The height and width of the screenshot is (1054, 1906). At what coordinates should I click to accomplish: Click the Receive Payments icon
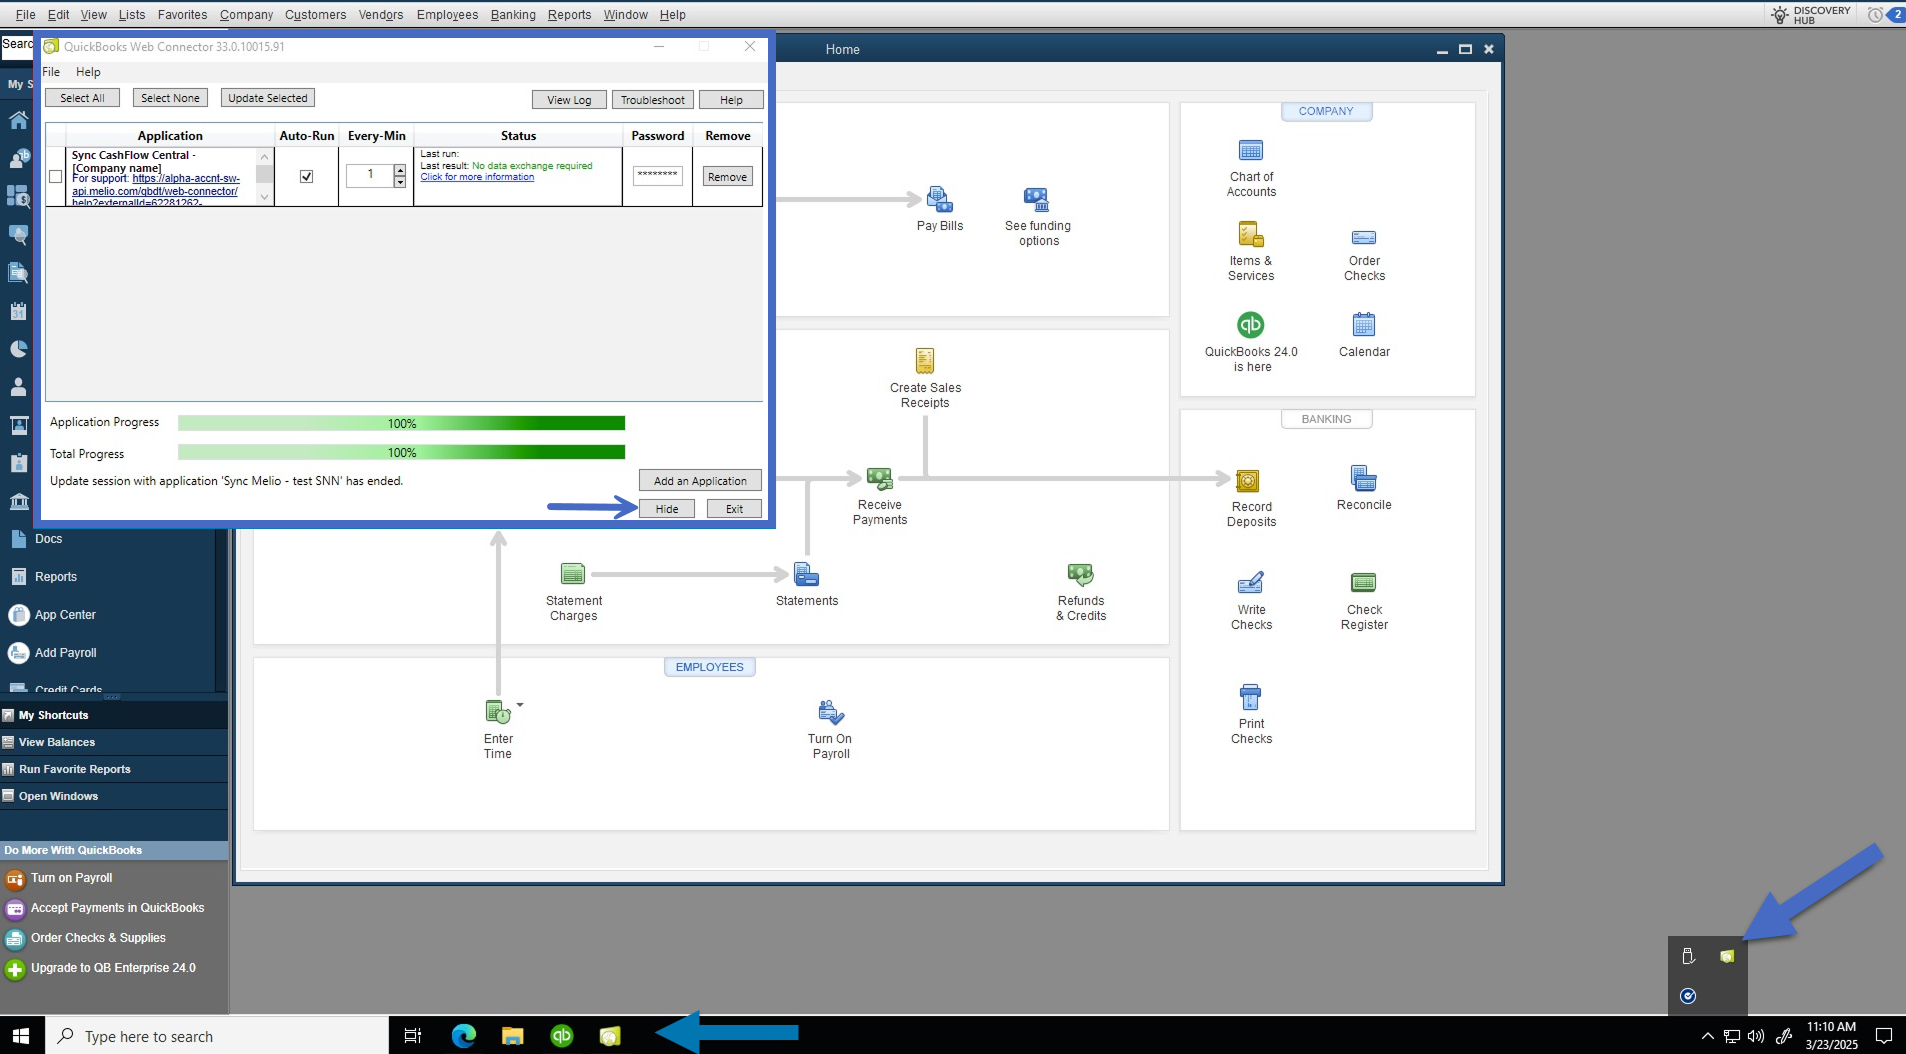[x=879, y=479]
